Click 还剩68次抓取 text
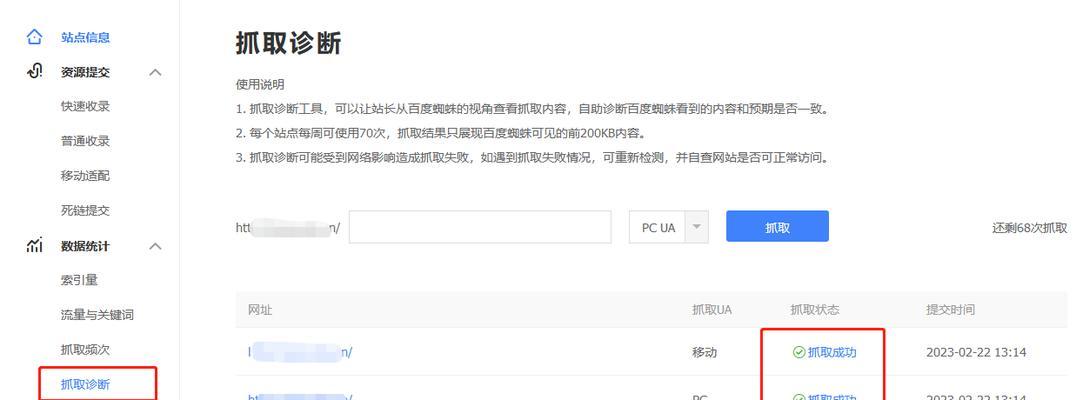The image size is (1076, 400). coord(1029,228)
